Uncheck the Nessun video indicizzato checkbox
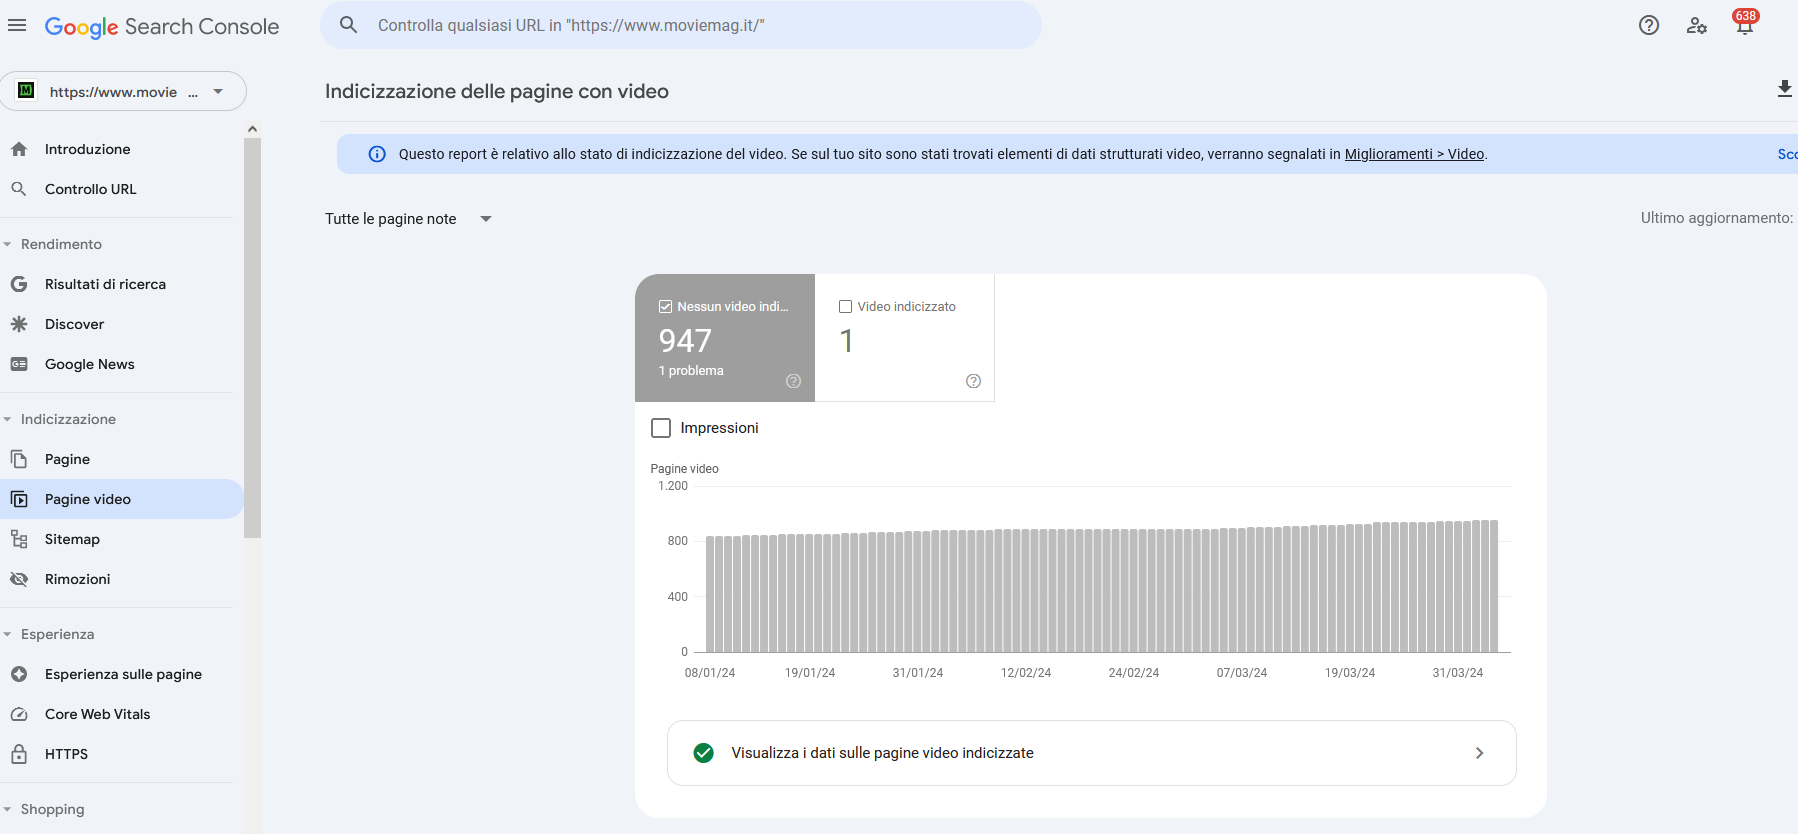The image size is (1798, 834). [x=665, y=307]
